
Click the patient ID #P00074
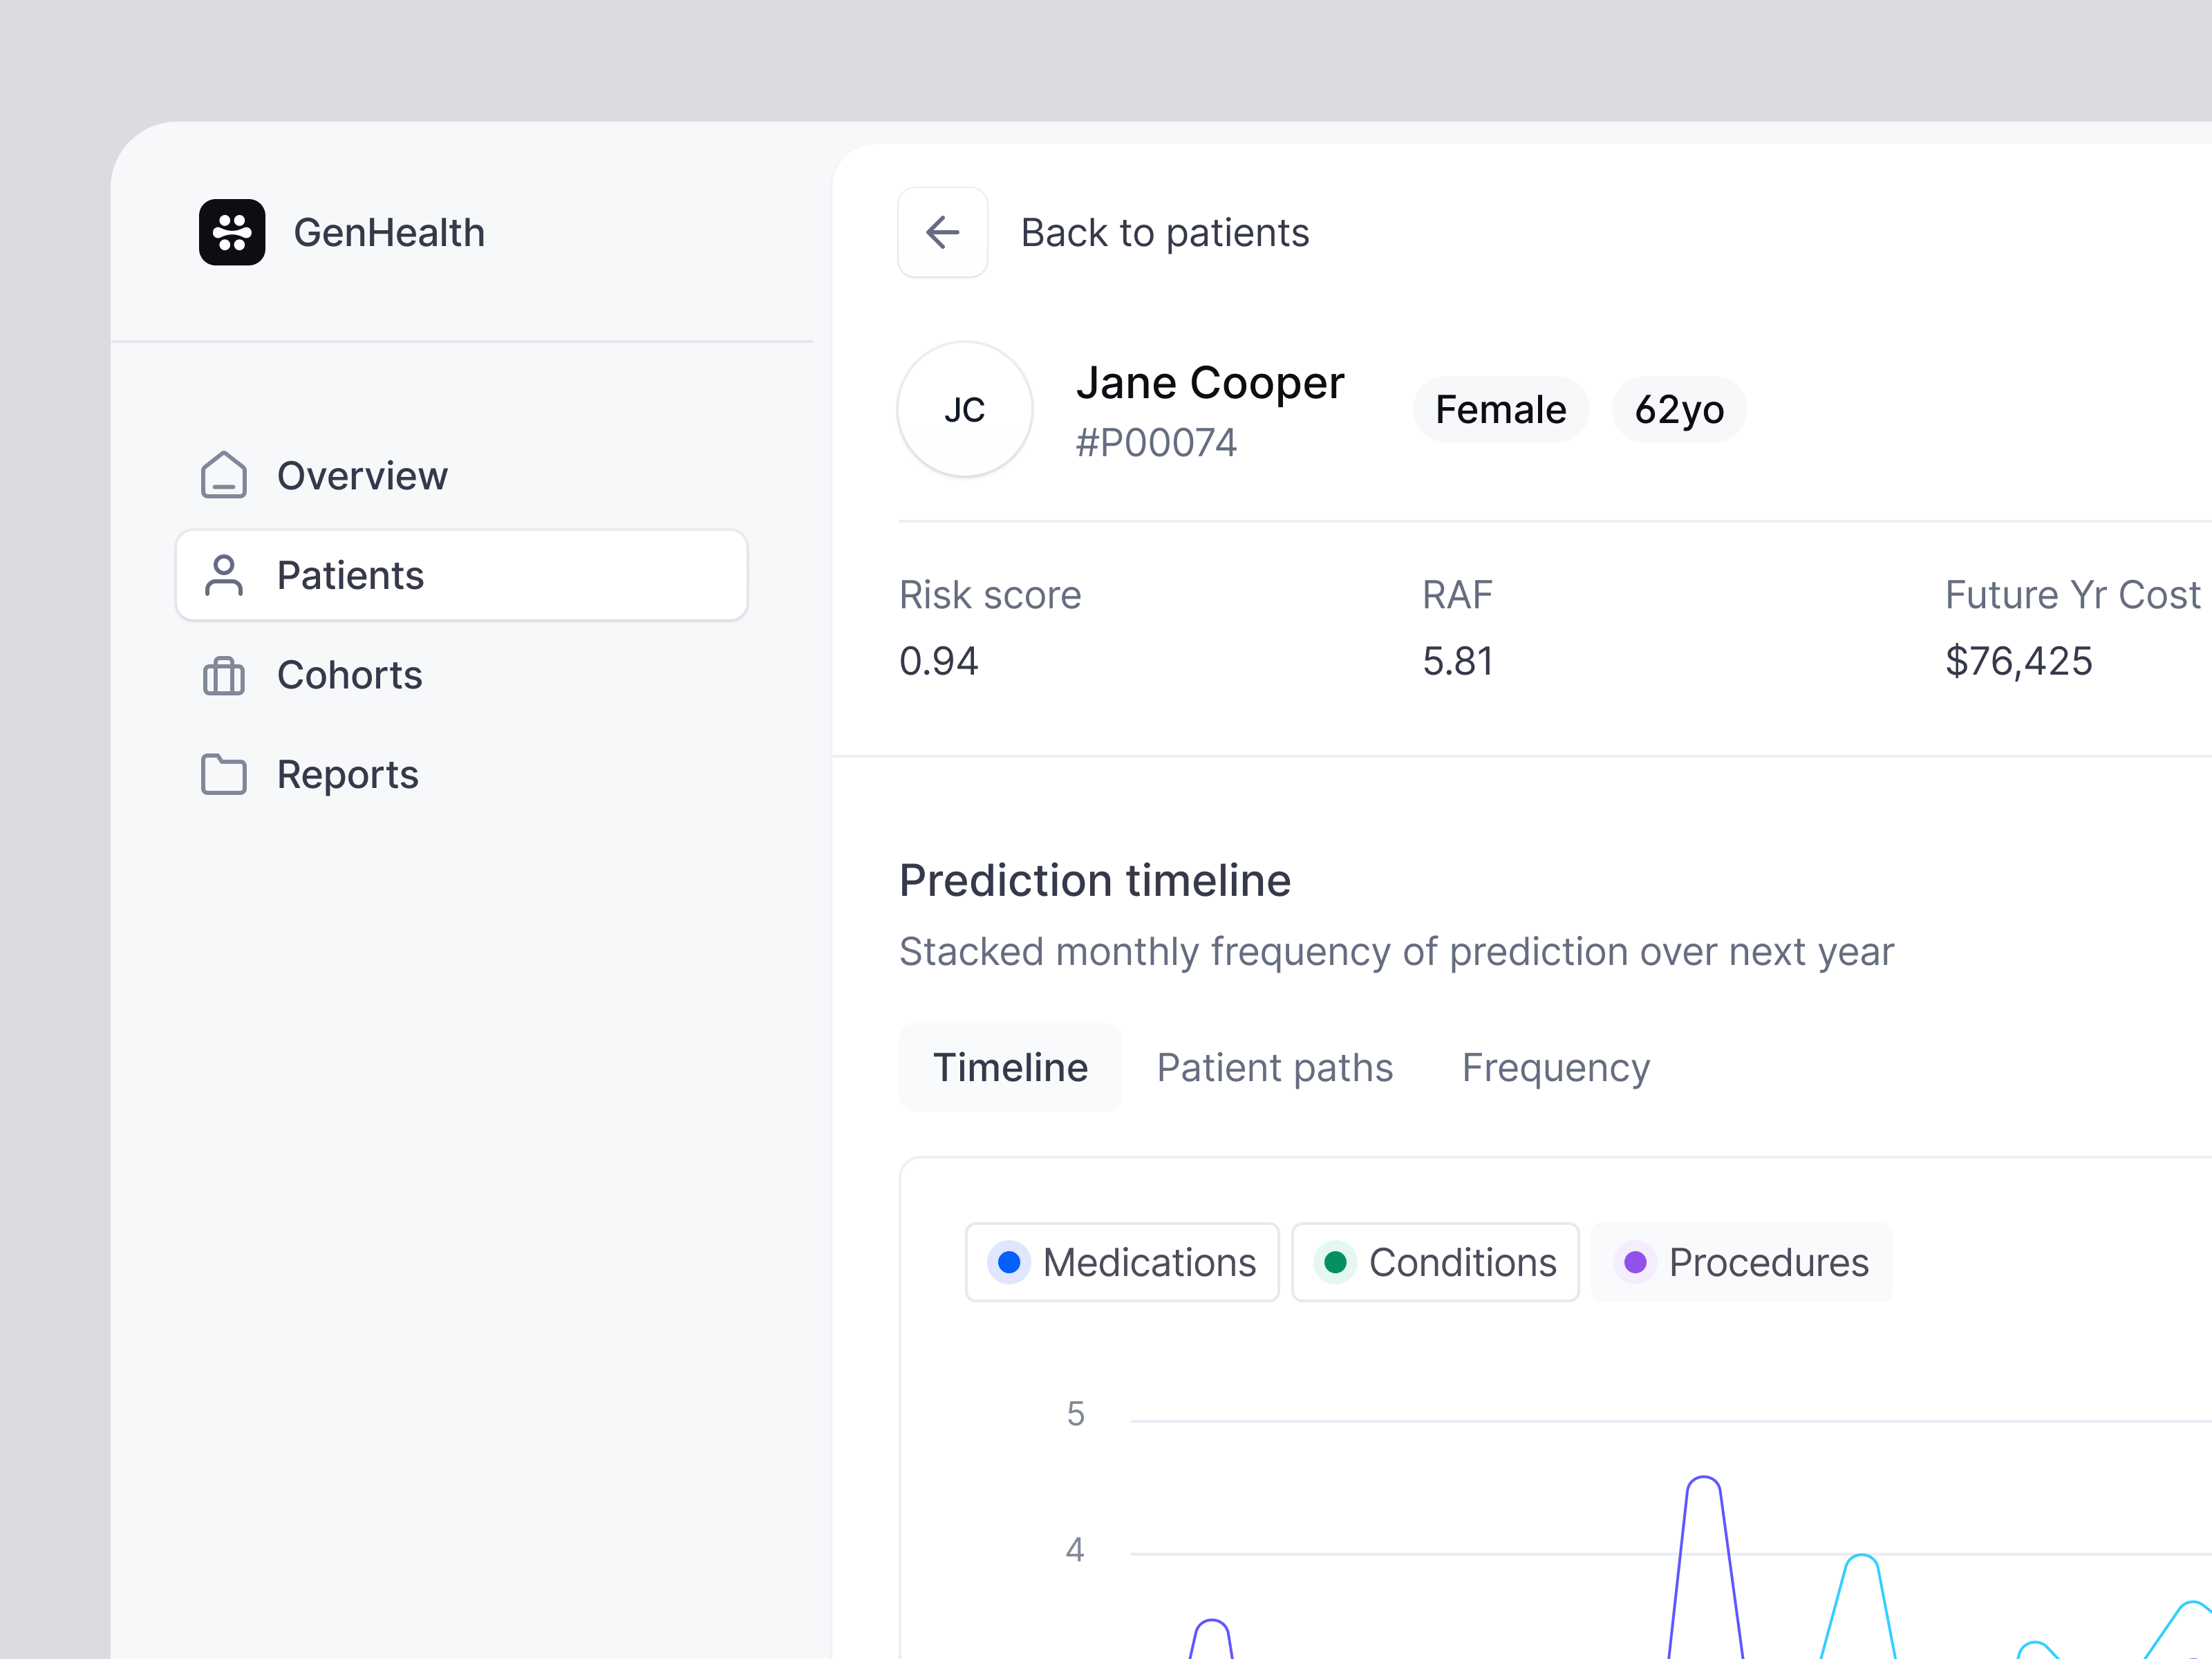tap(1156, 442)
